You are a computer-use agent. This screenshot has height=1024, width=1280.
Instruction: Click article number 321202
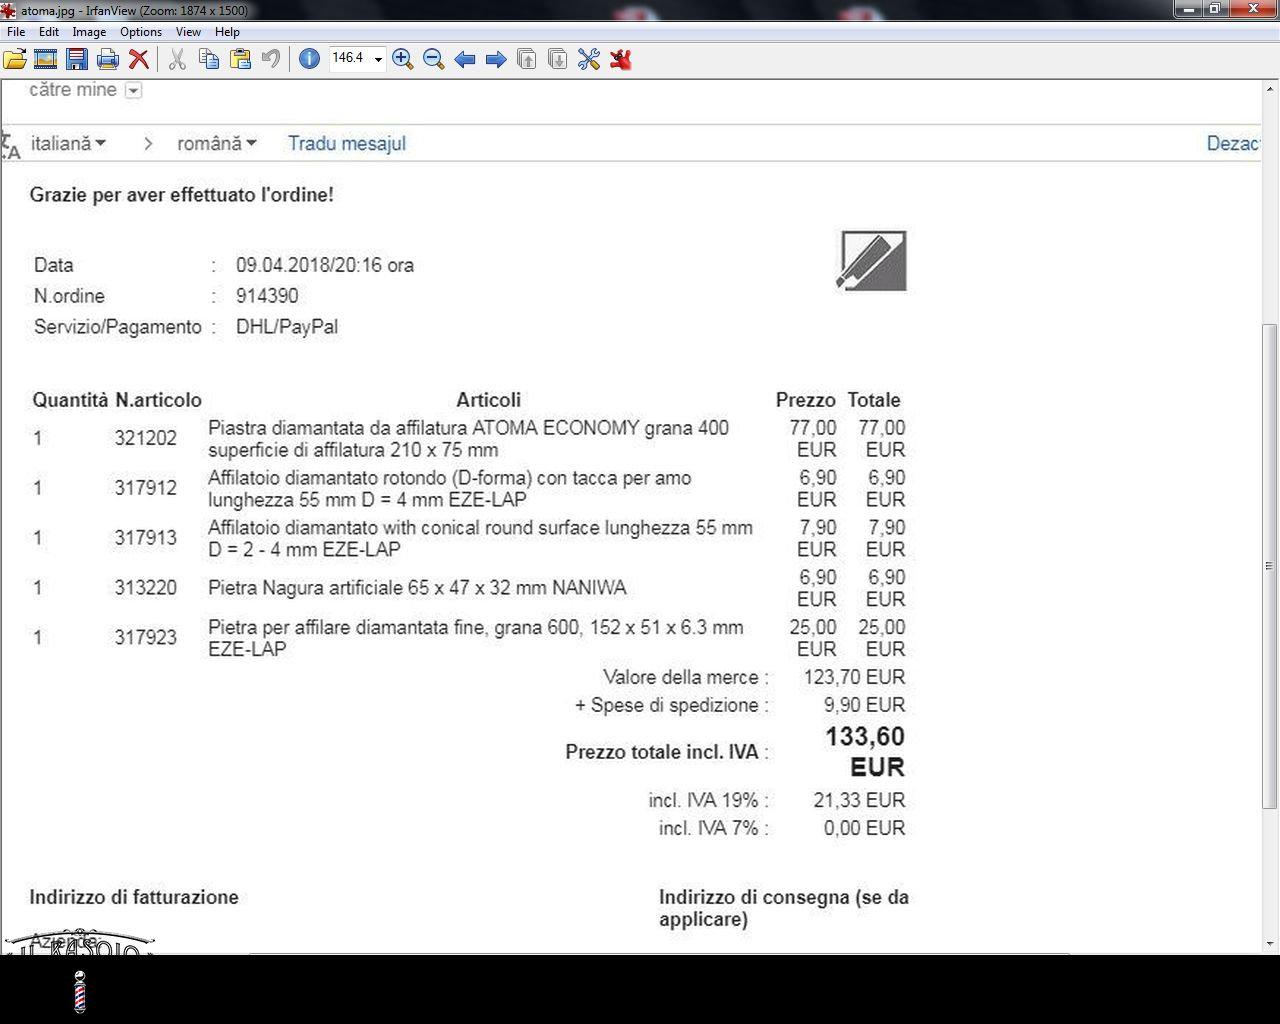tap(146, 438)
